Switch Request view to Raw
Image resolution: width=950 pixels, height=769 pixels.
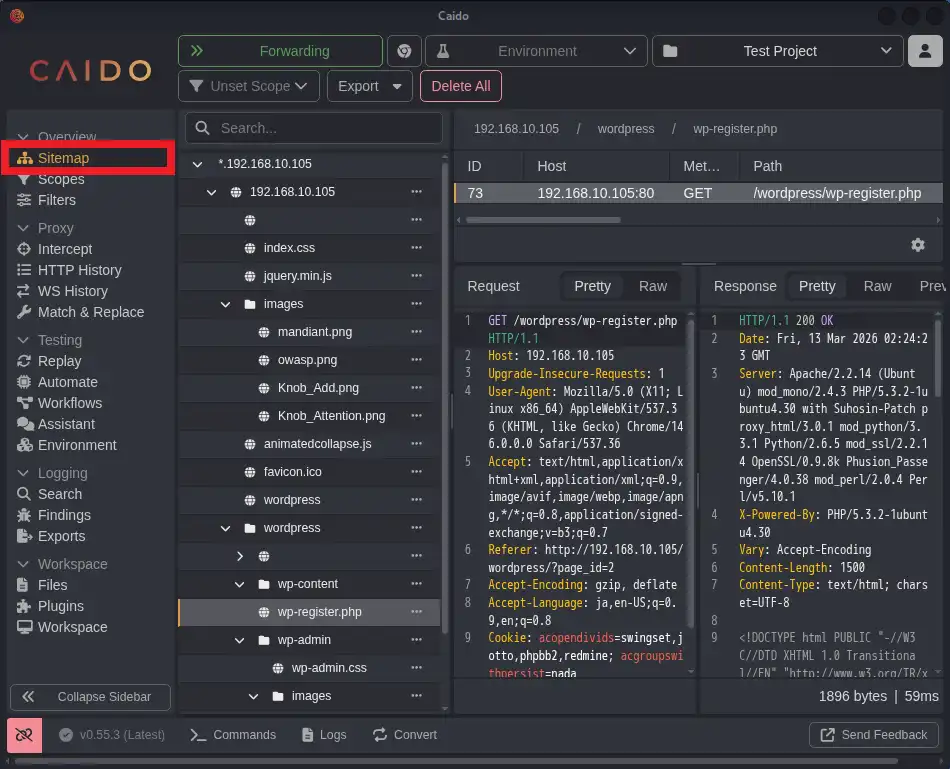coord(652,286)
